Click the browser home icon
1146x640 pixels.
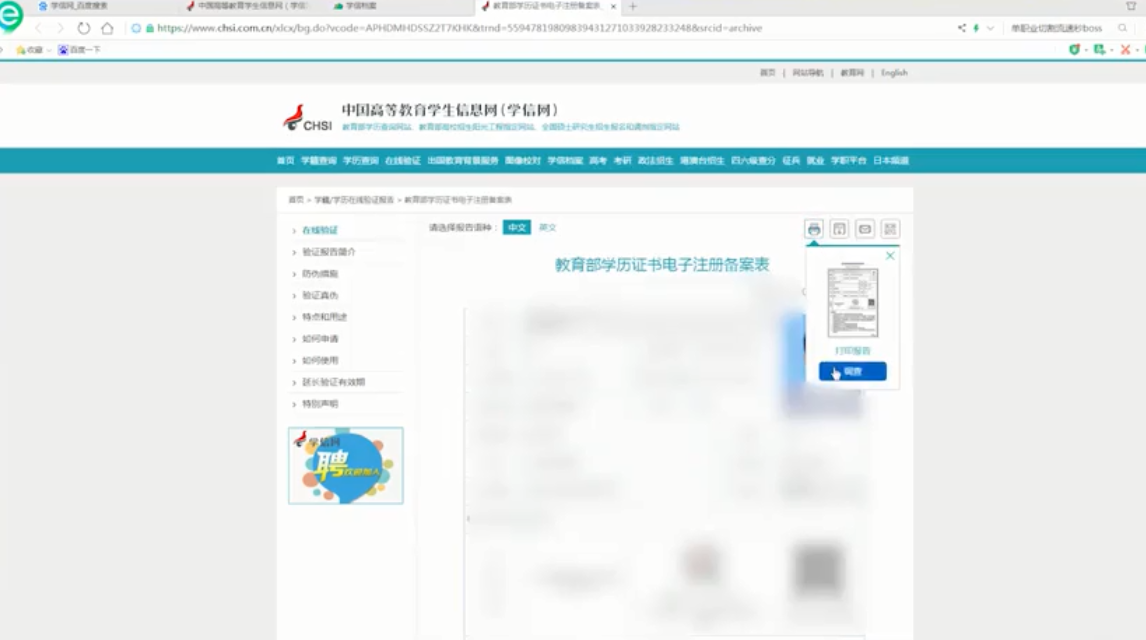[x=107, y=28]
